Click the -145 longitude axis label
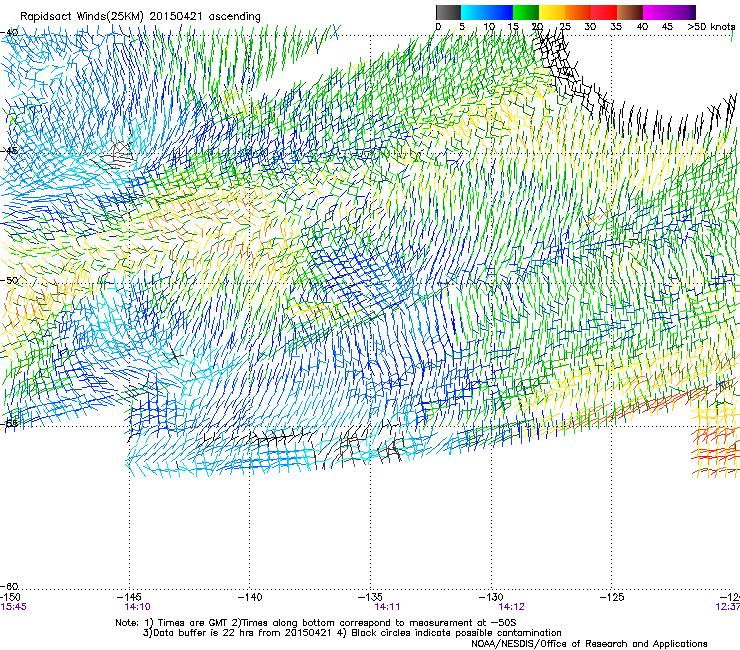740x650 pixels. [129, 597]
